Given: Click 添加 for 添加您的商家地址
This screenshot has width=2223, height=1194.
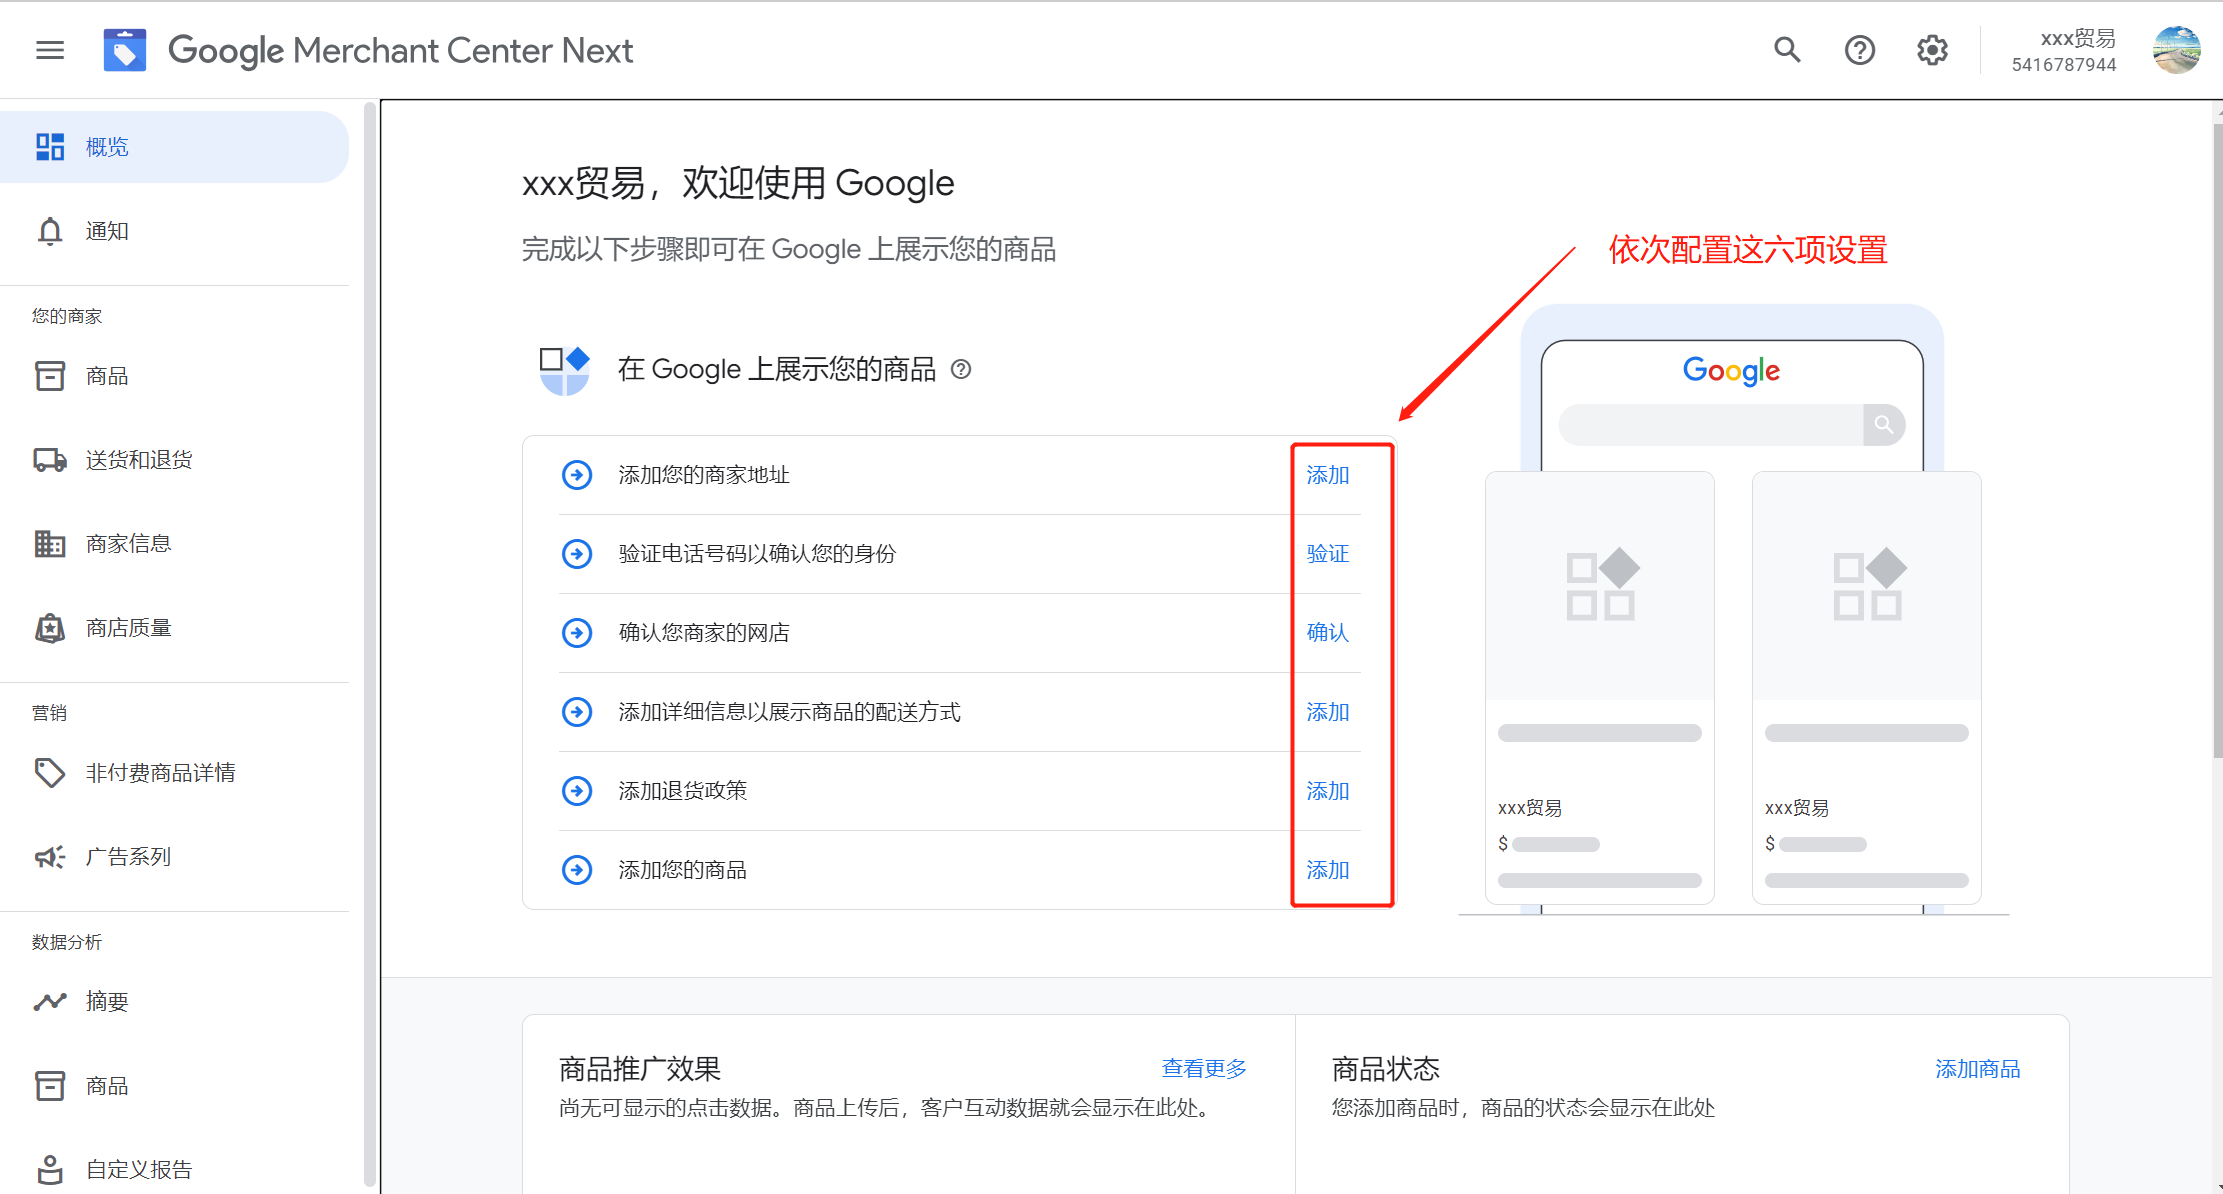Looking at the screenshot, I should tap(1328, 475).
